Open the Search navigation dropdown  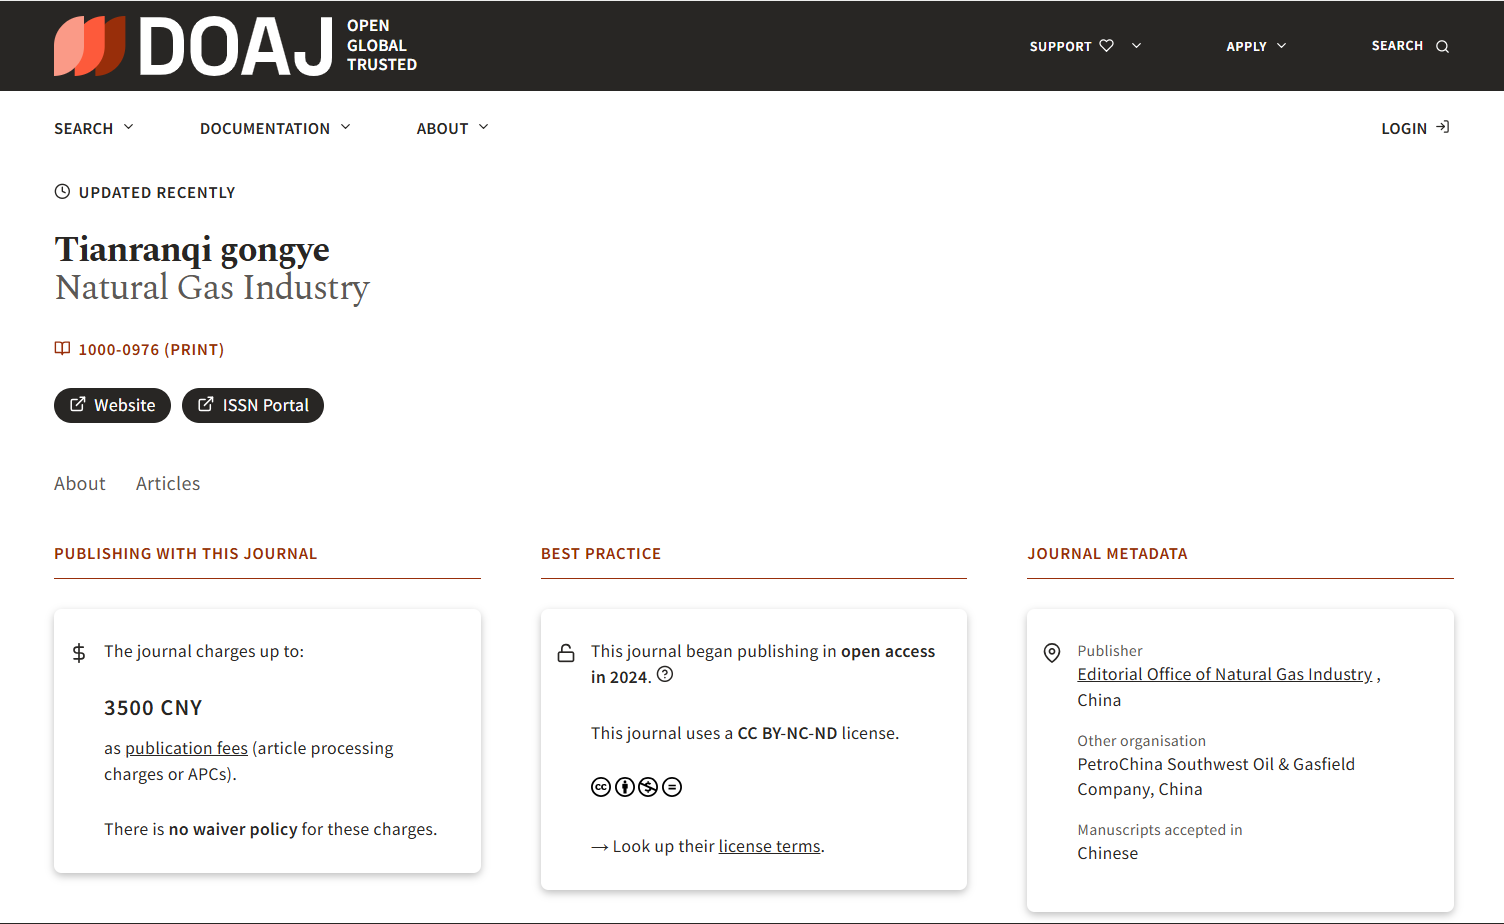click(94, 128)
